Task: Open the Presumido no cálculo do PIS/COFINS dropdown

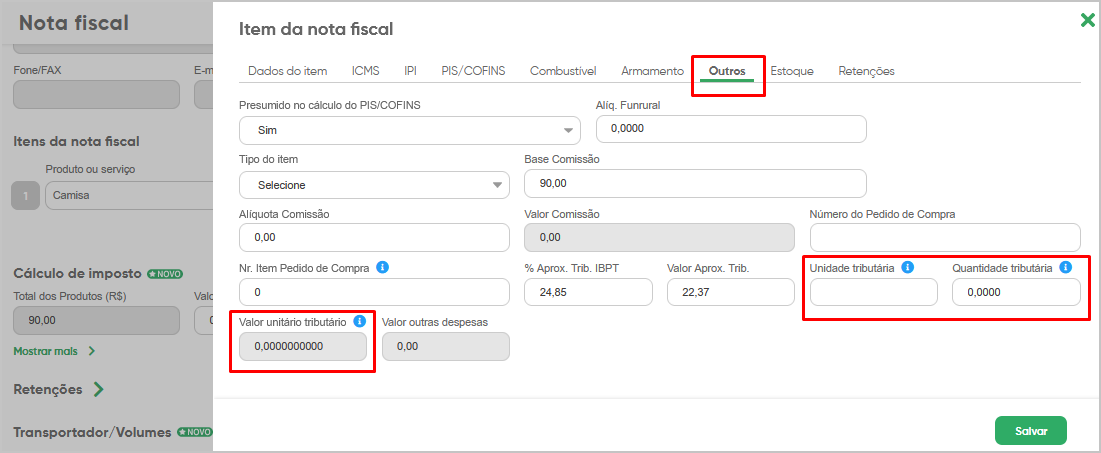Action: (409, 130)
